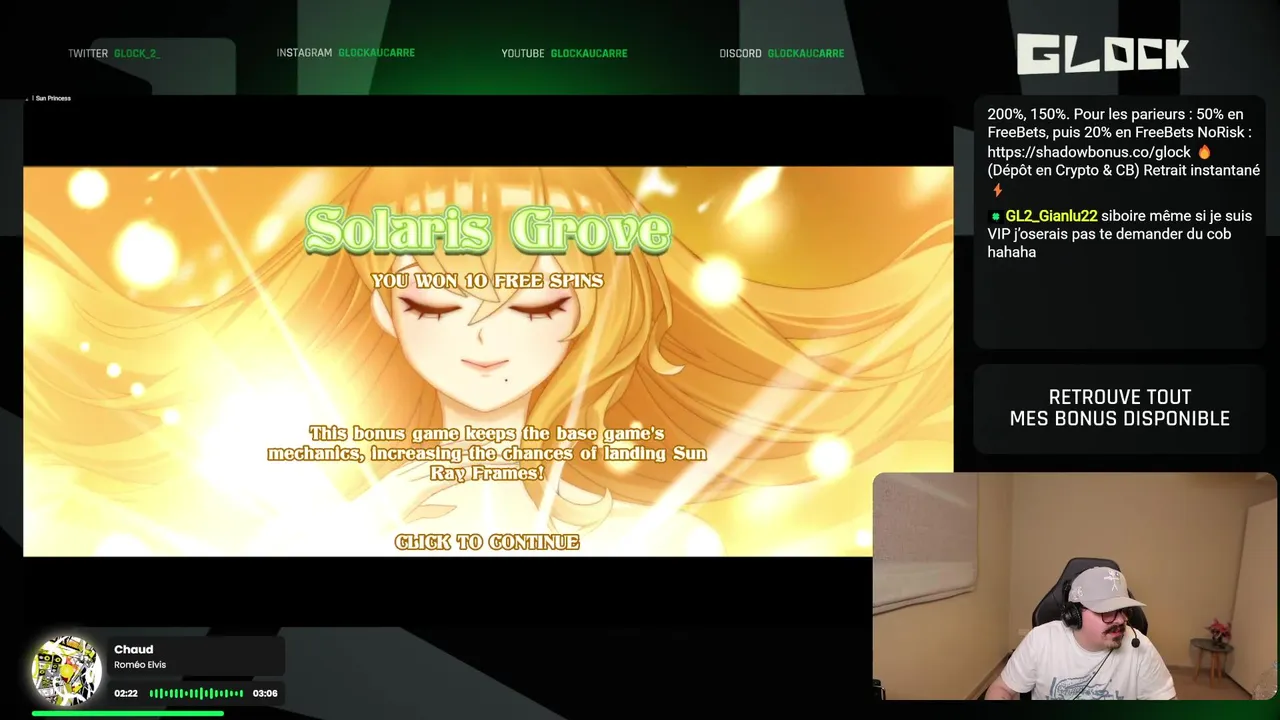Click the green song progress bar

click(128, 713)
